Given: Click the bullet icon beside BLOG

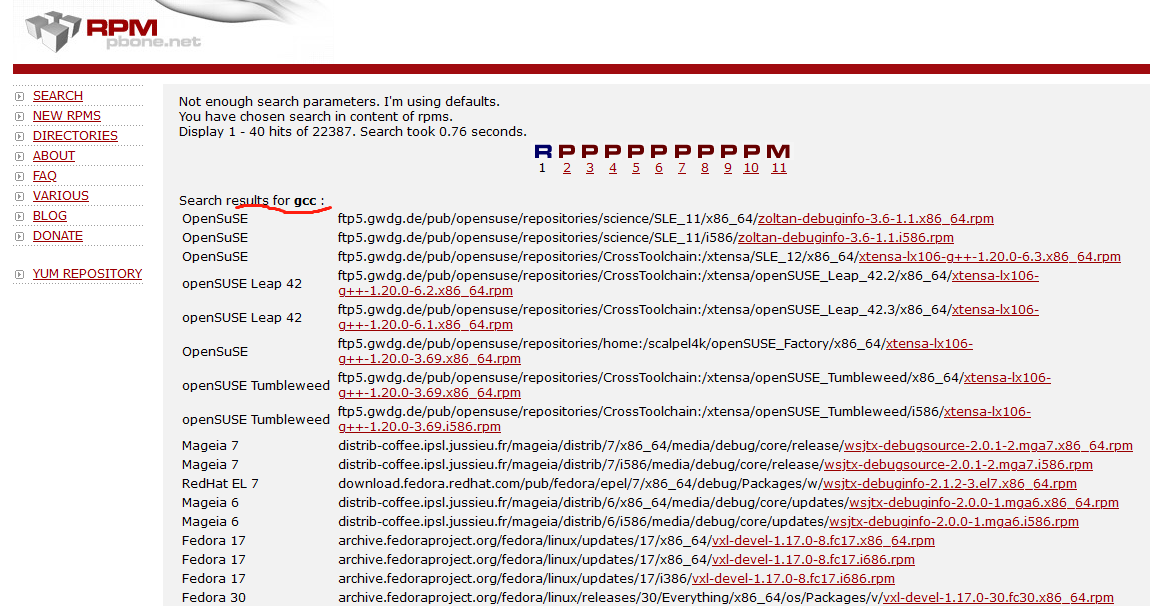Looking at the screenshot, I should 20,216.
